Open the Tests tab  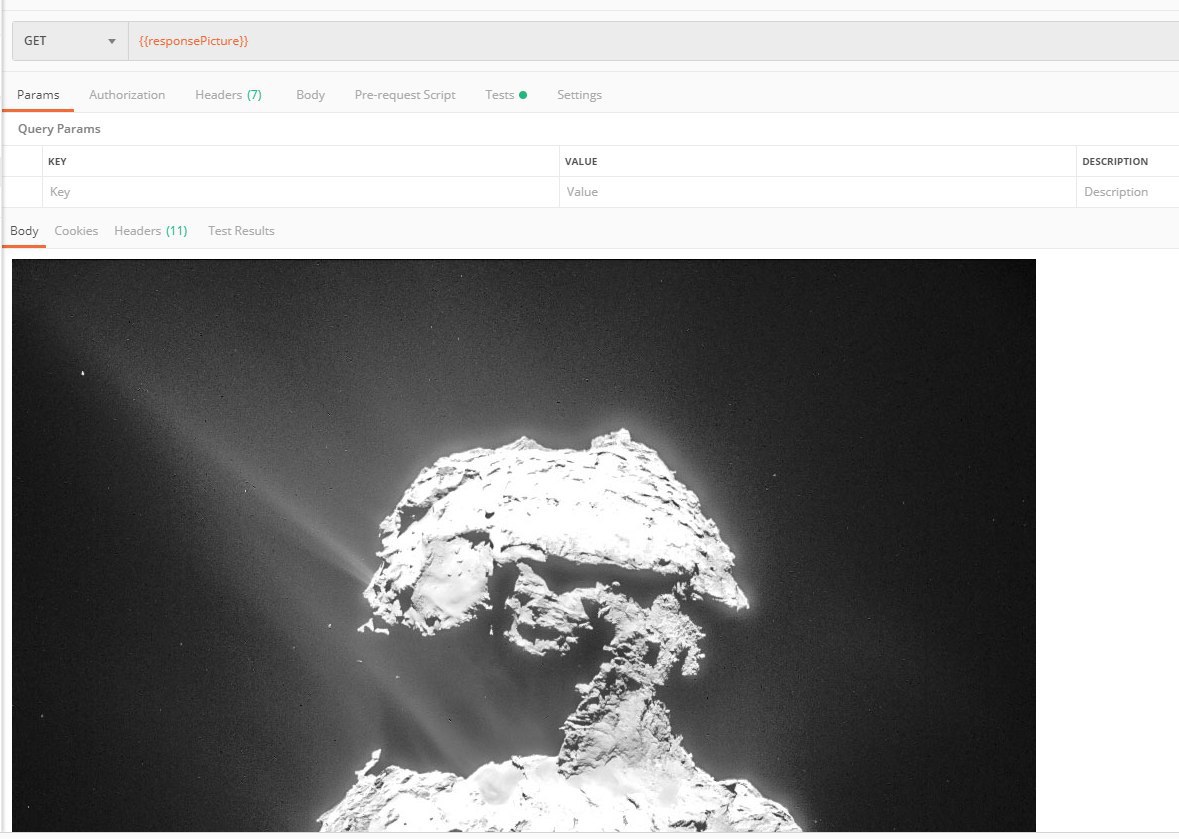[506, 95]
